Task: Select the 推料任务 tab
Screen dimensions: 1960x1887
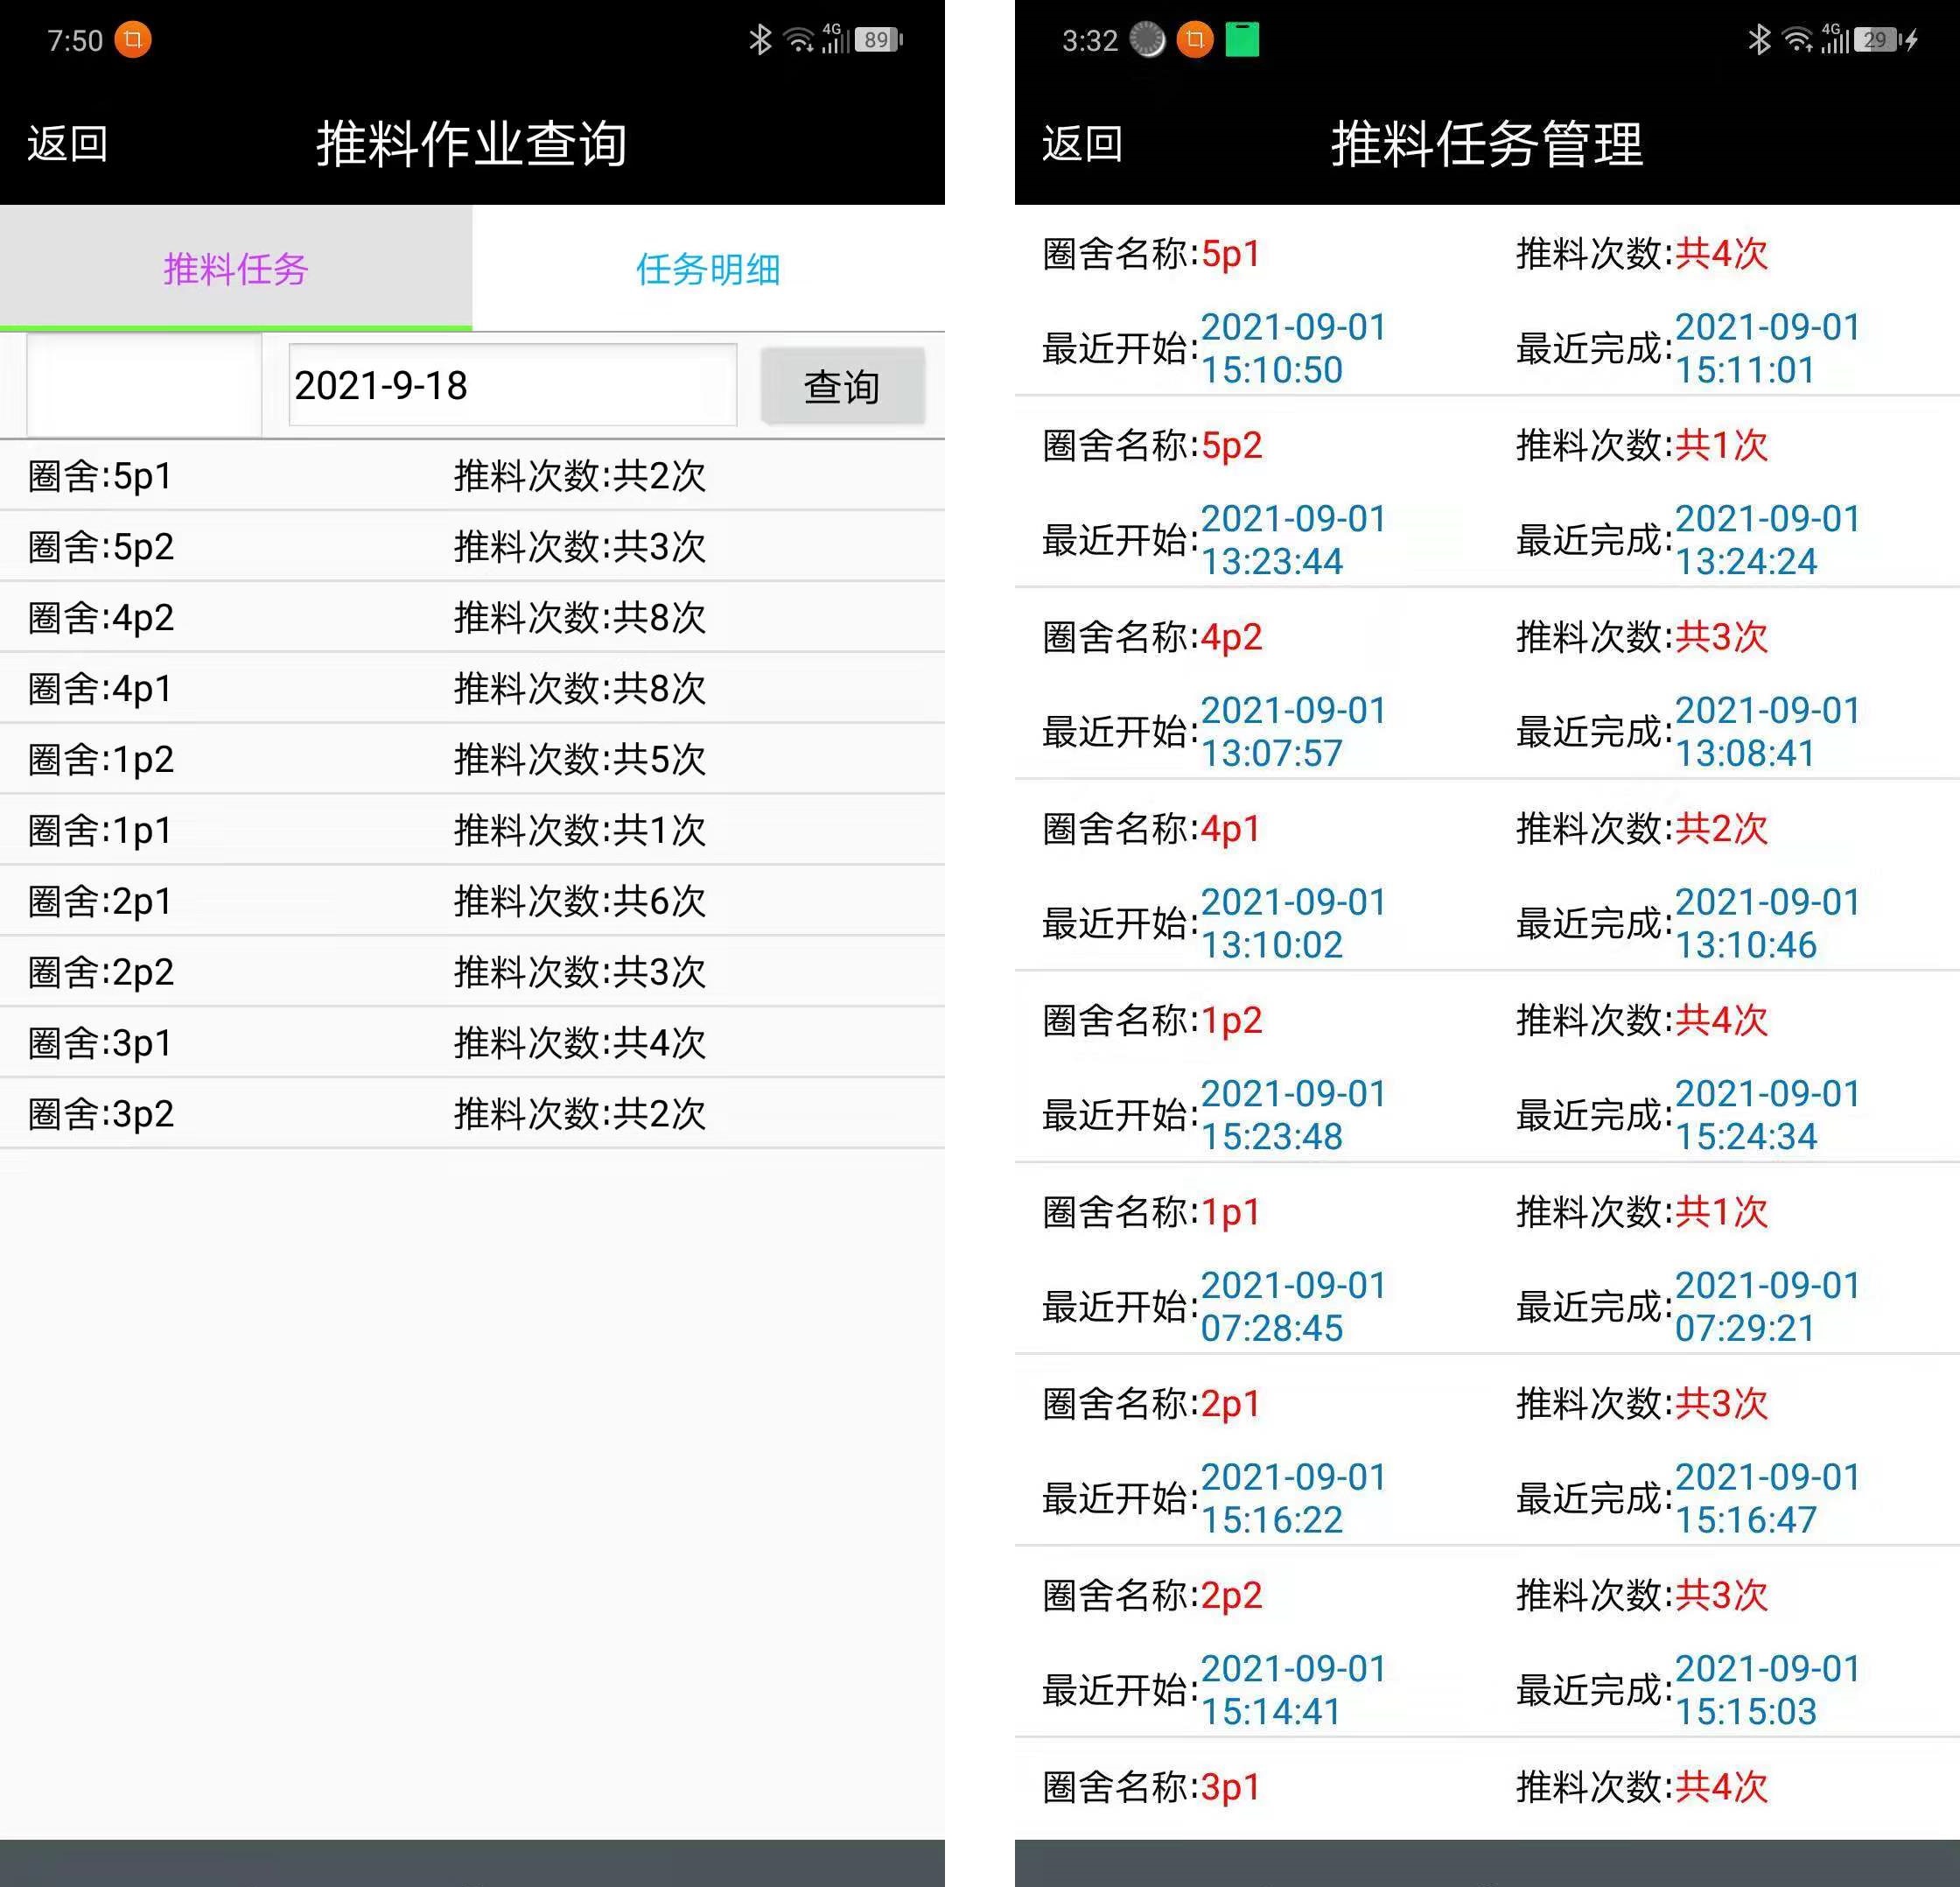Action: [235, 268]
